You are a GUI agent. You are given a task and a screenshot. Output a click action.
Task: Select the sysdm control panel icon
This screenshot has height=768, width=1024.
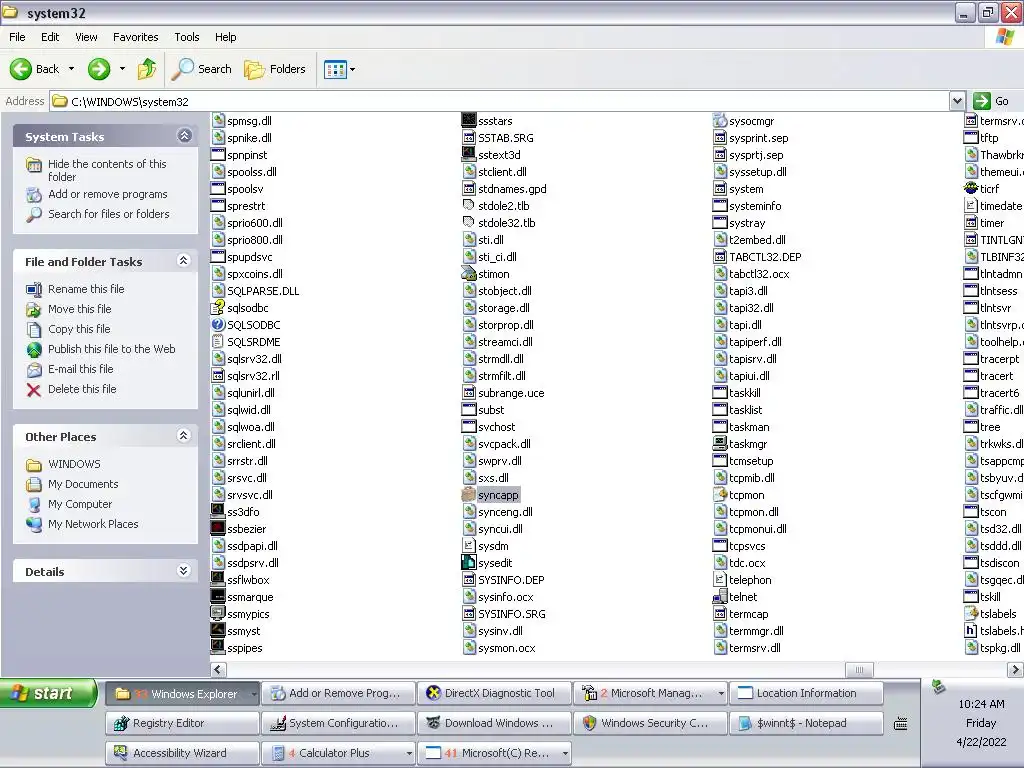[x=468, y=546]
